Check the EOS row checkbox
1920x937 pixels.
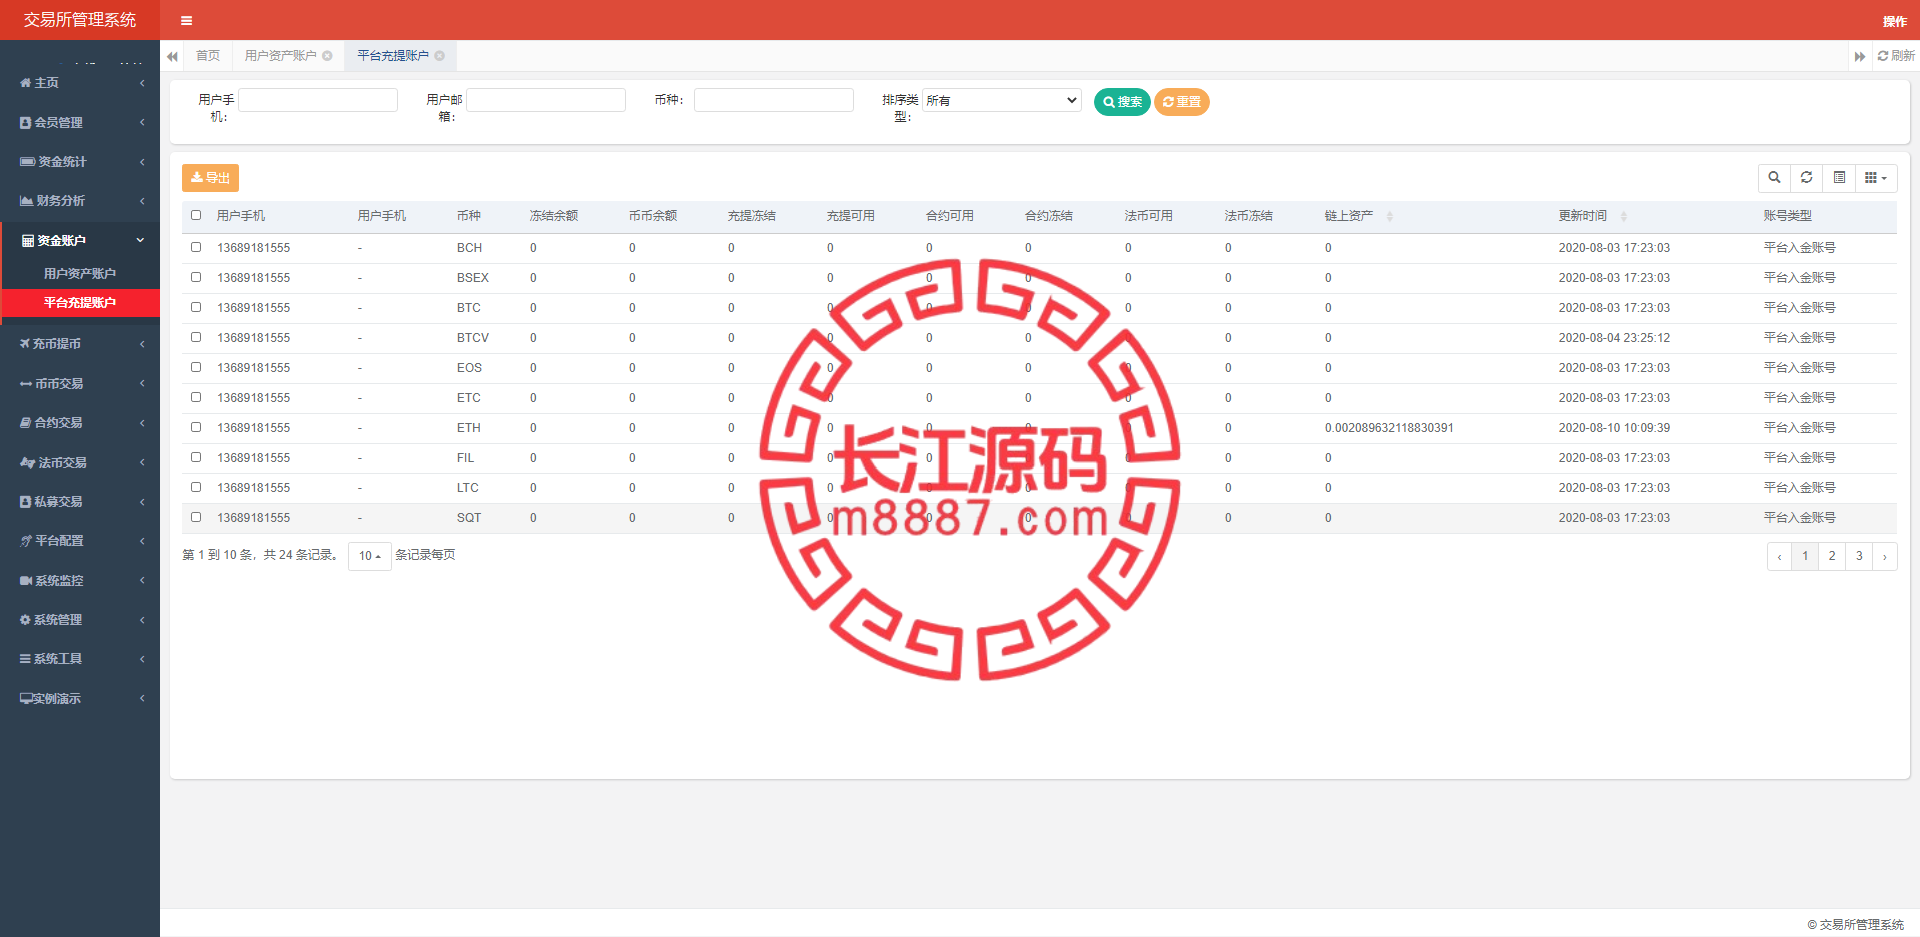[196, 367]
